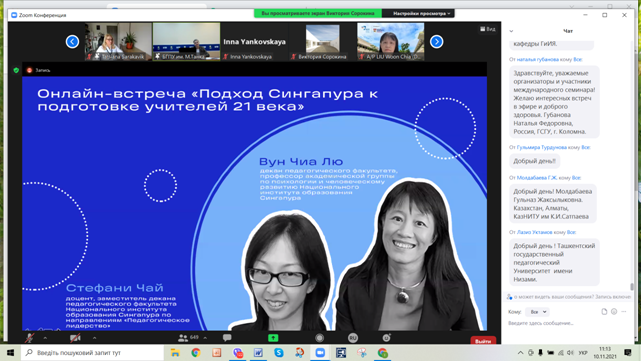Viewport: 642px width, 362px height.
Task: Go to previous participants with left arrow
Action: 72,41
